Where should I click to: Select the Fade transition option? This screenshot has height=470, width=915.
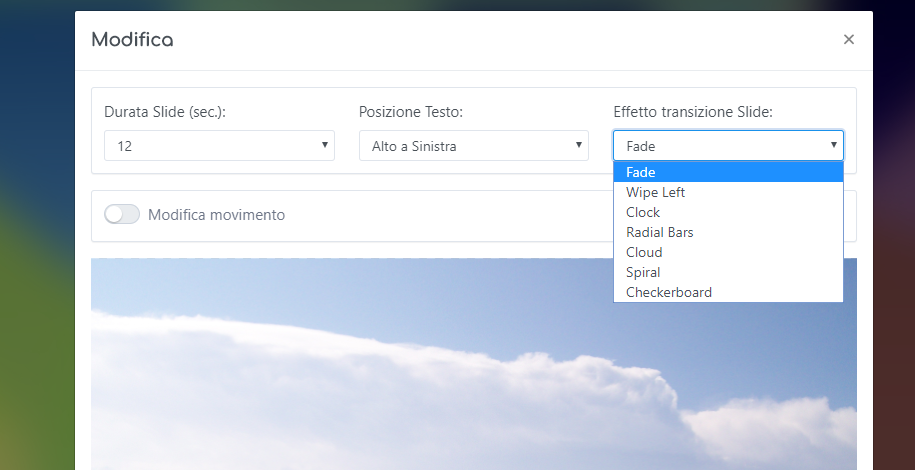click(x=728, y=172)
